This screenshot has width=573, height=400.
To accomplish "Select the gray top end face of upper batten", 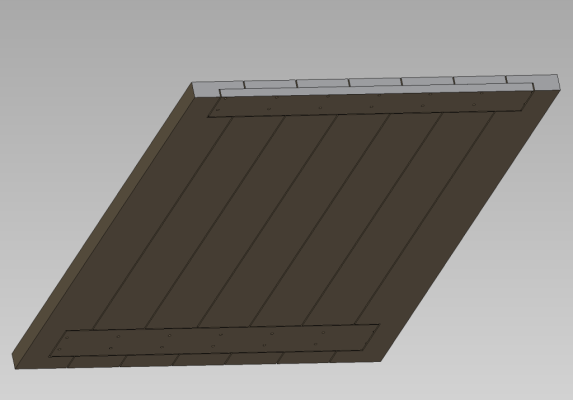I will (376, 89).
